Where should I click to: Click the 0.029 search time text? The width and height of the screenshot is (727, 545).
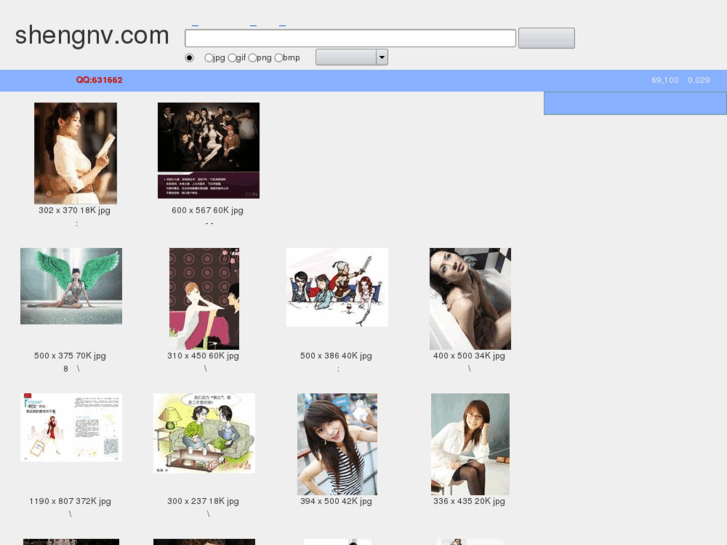699,80
